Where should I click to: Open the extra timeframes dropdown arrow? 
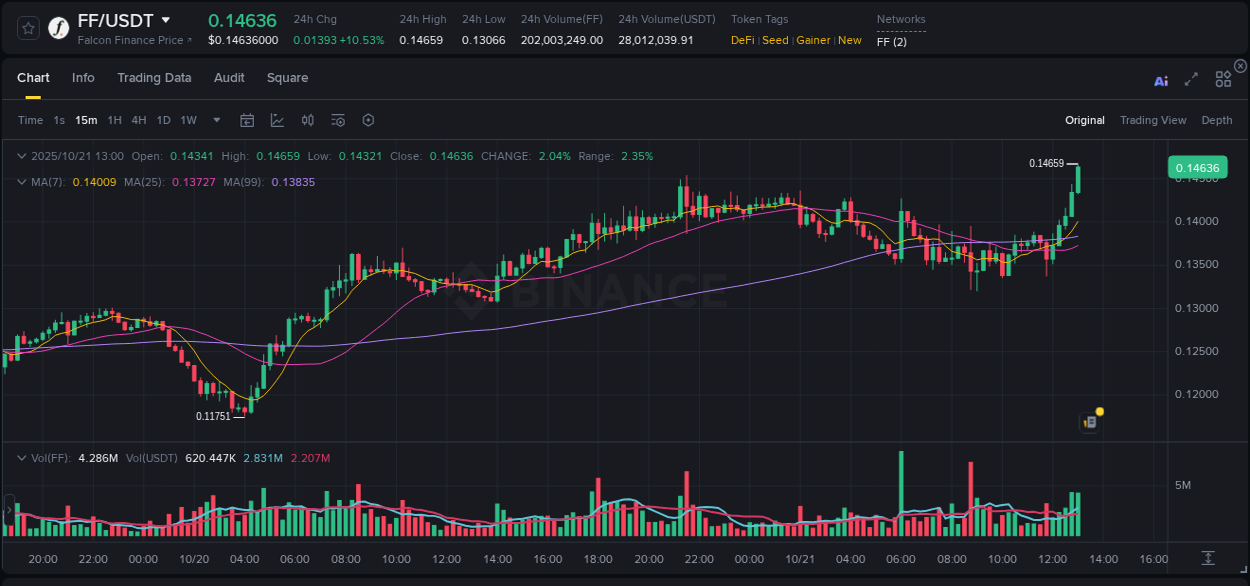coord(215,120)
